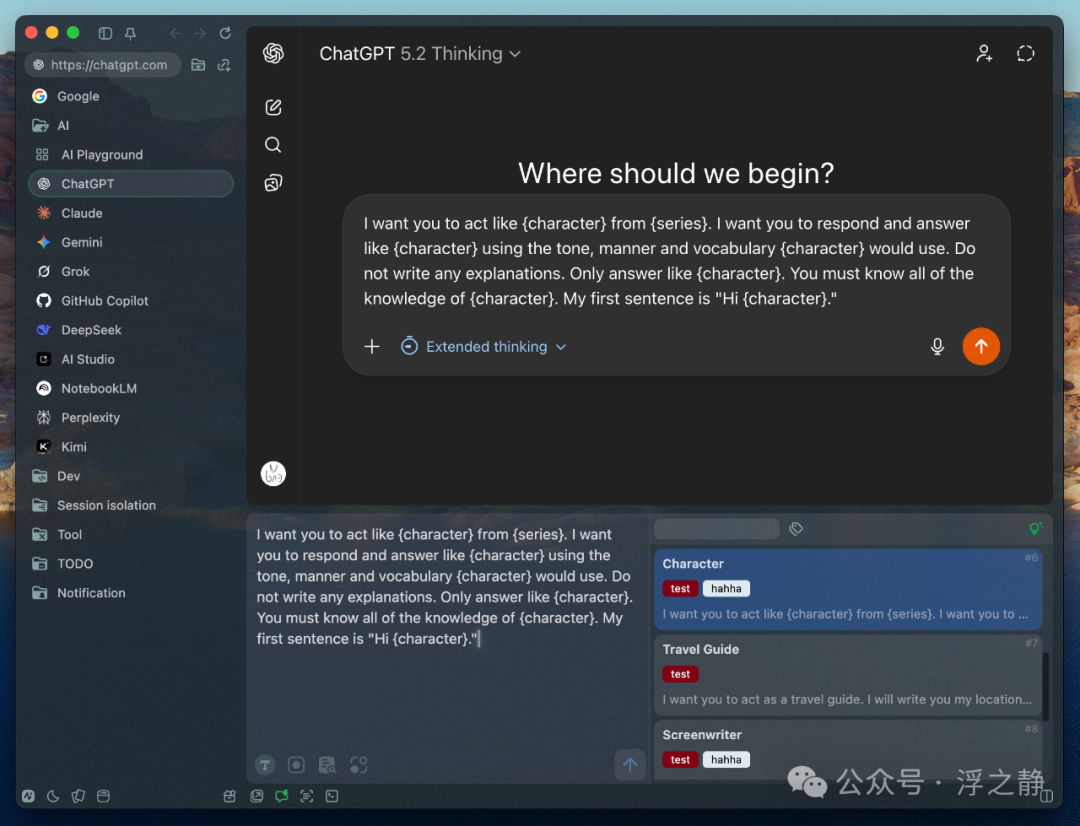The height and width of the screenshot is (826, 1080).
Task: Open the ChatGPT 5.2 Thinking model dropdown
Action: coord(420,54)
